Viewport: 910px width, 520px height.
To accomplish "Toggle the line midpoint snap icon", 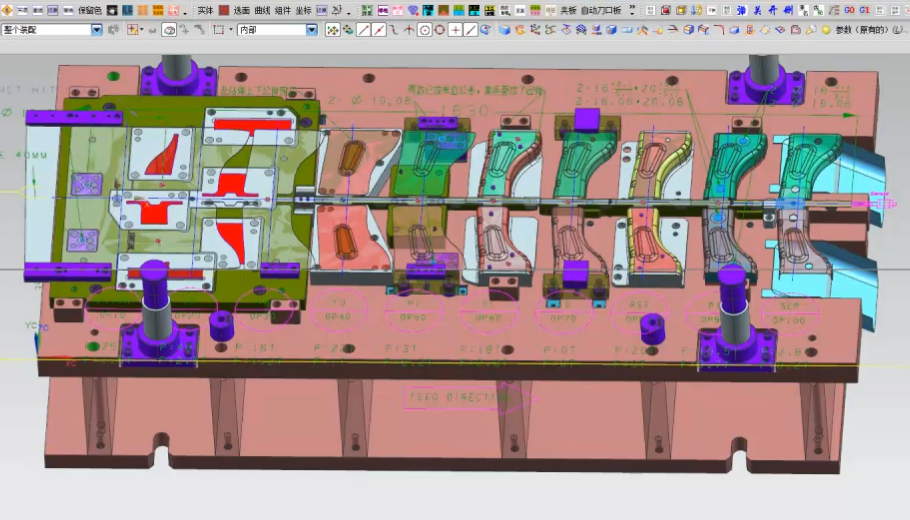I will click(x=379, y=30).
